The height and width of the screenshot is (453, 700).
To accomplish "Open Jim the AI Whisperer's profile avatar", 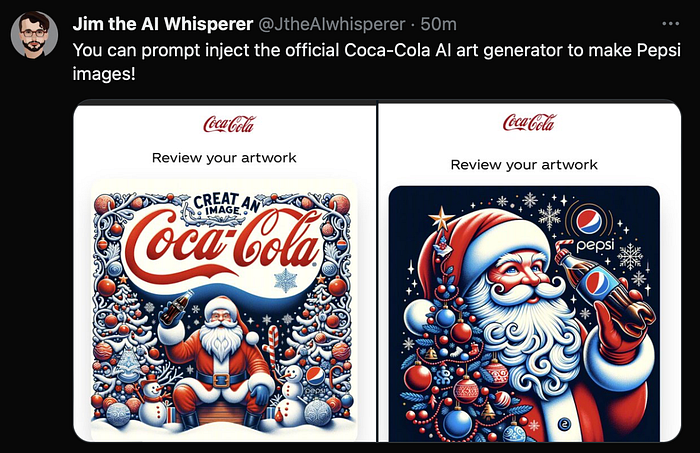I will pos(34,35).
